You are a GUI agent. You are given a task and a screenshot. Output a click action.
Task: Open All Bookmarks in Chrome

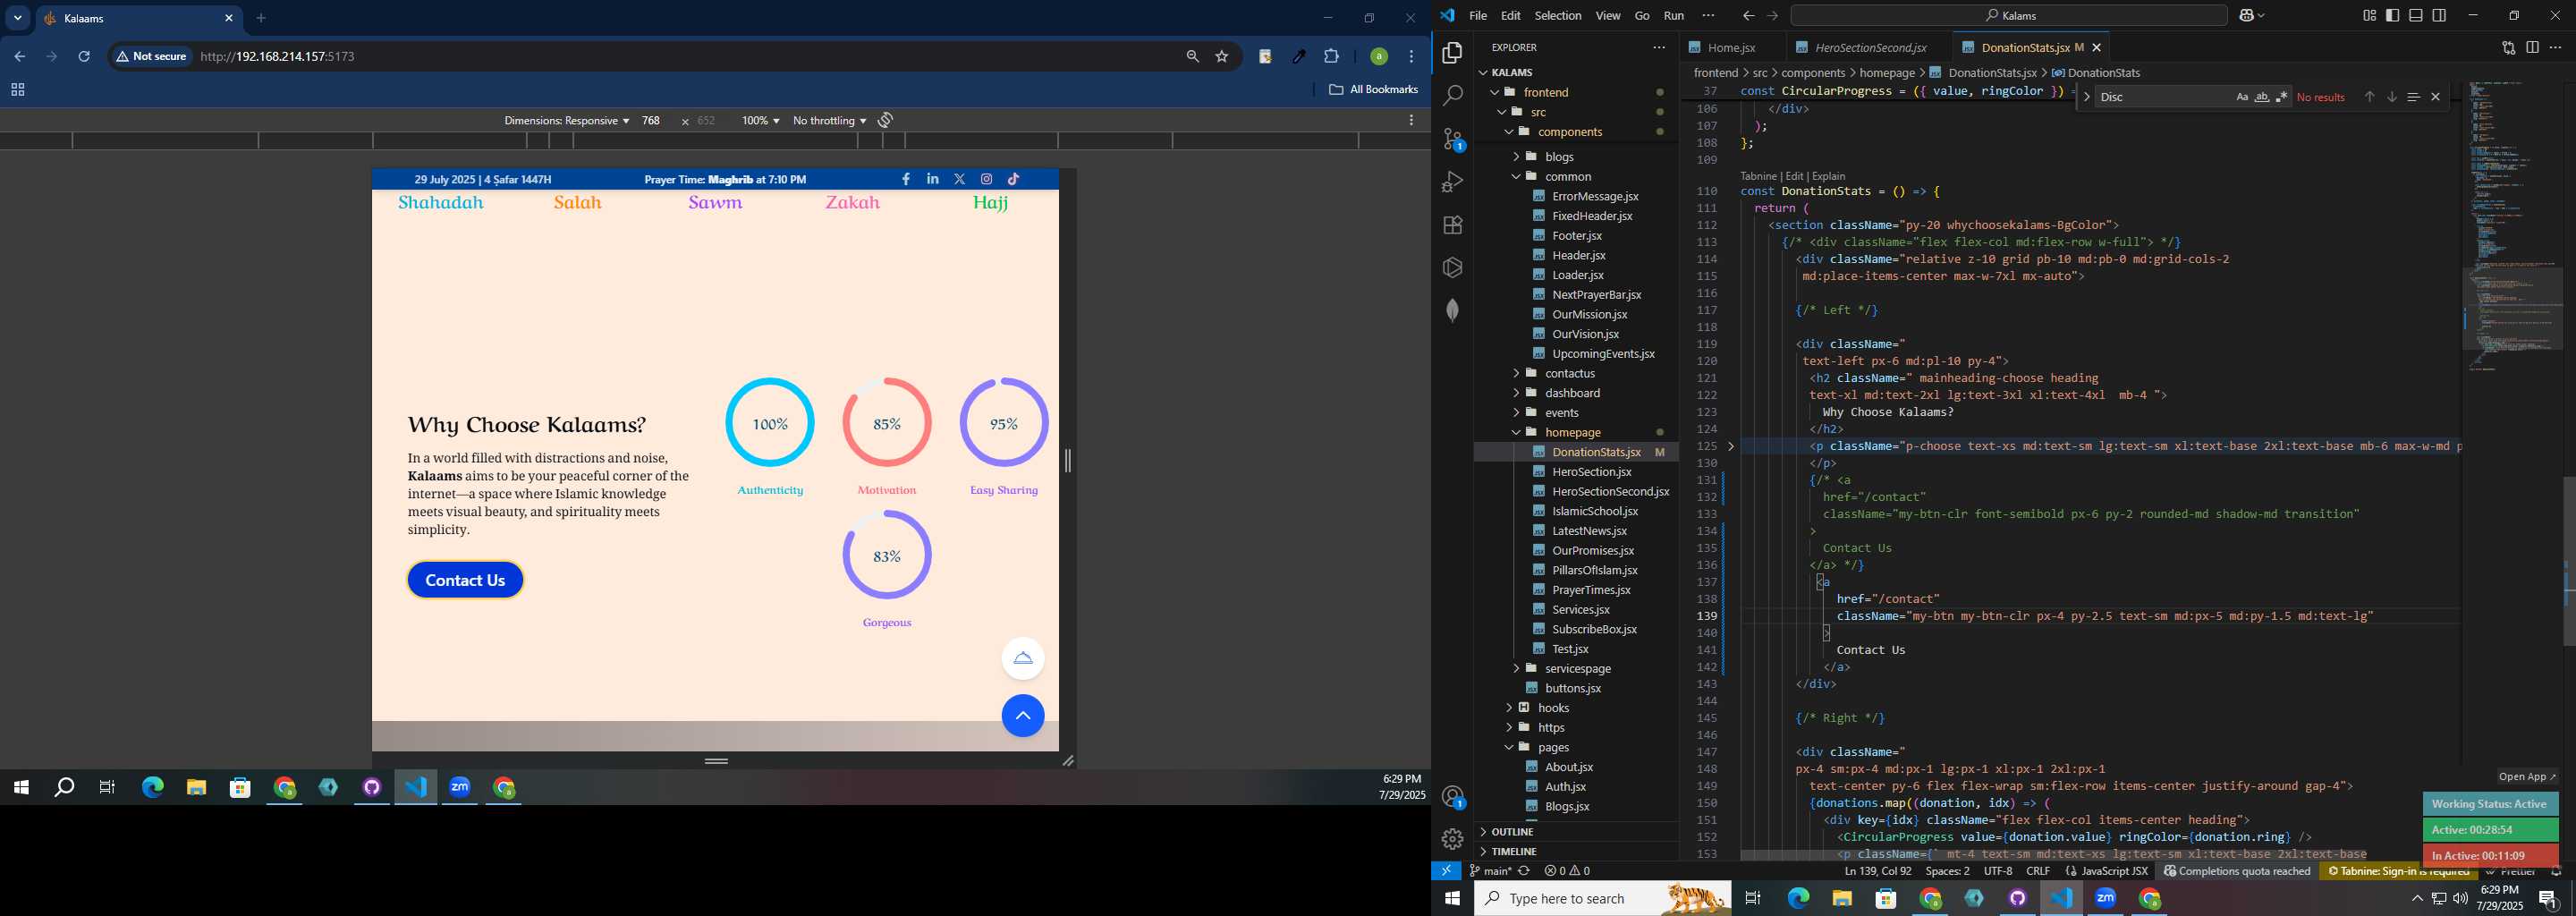(1373, 90)
